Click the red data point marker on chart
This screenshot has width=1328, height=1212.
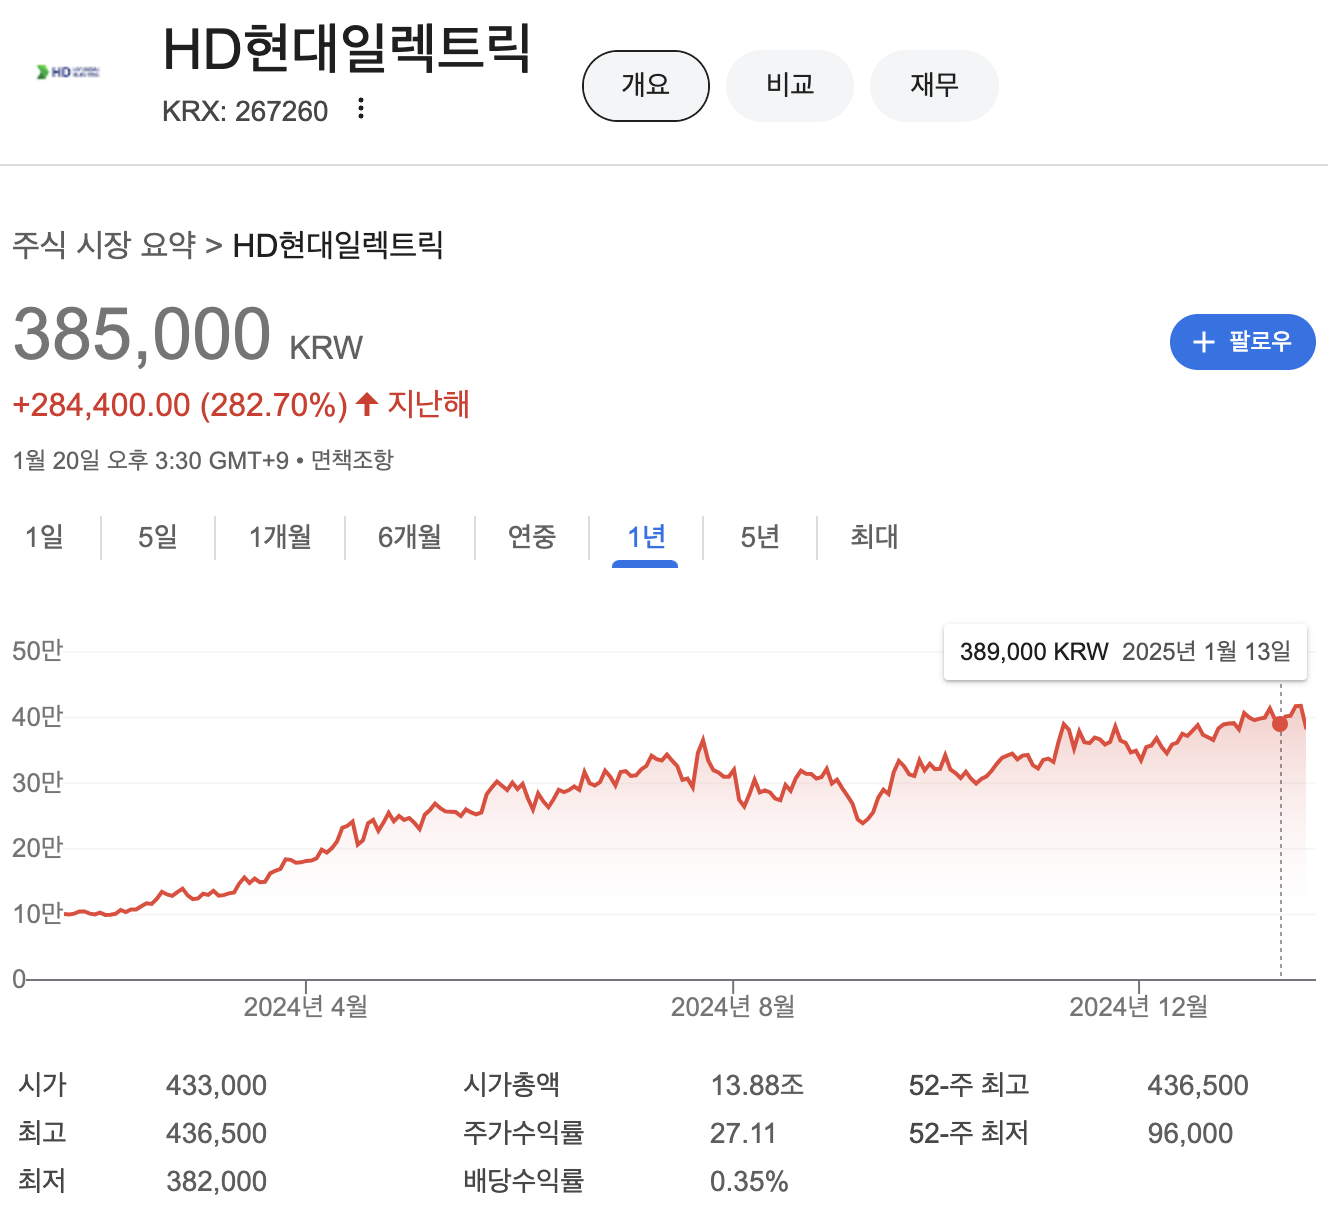pyautogui.click(x=1280, y=723)
